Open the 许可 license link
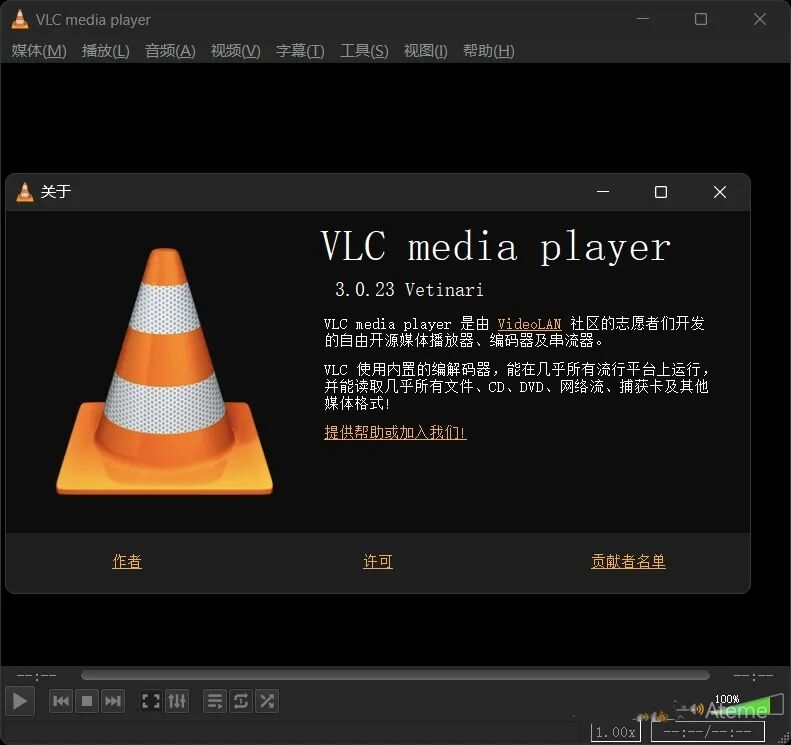Viewport: 791px width, 745px height. click(378, 561)
